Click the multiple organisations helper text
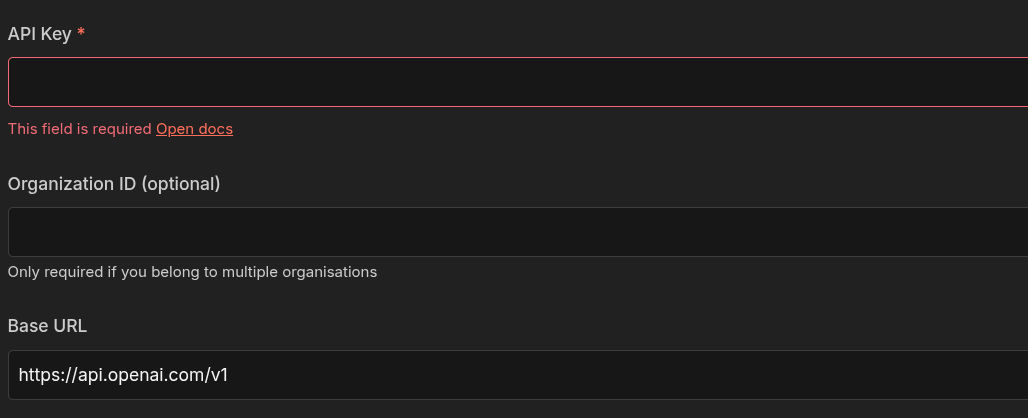1028x418 pixels. [x=192, y=272]
